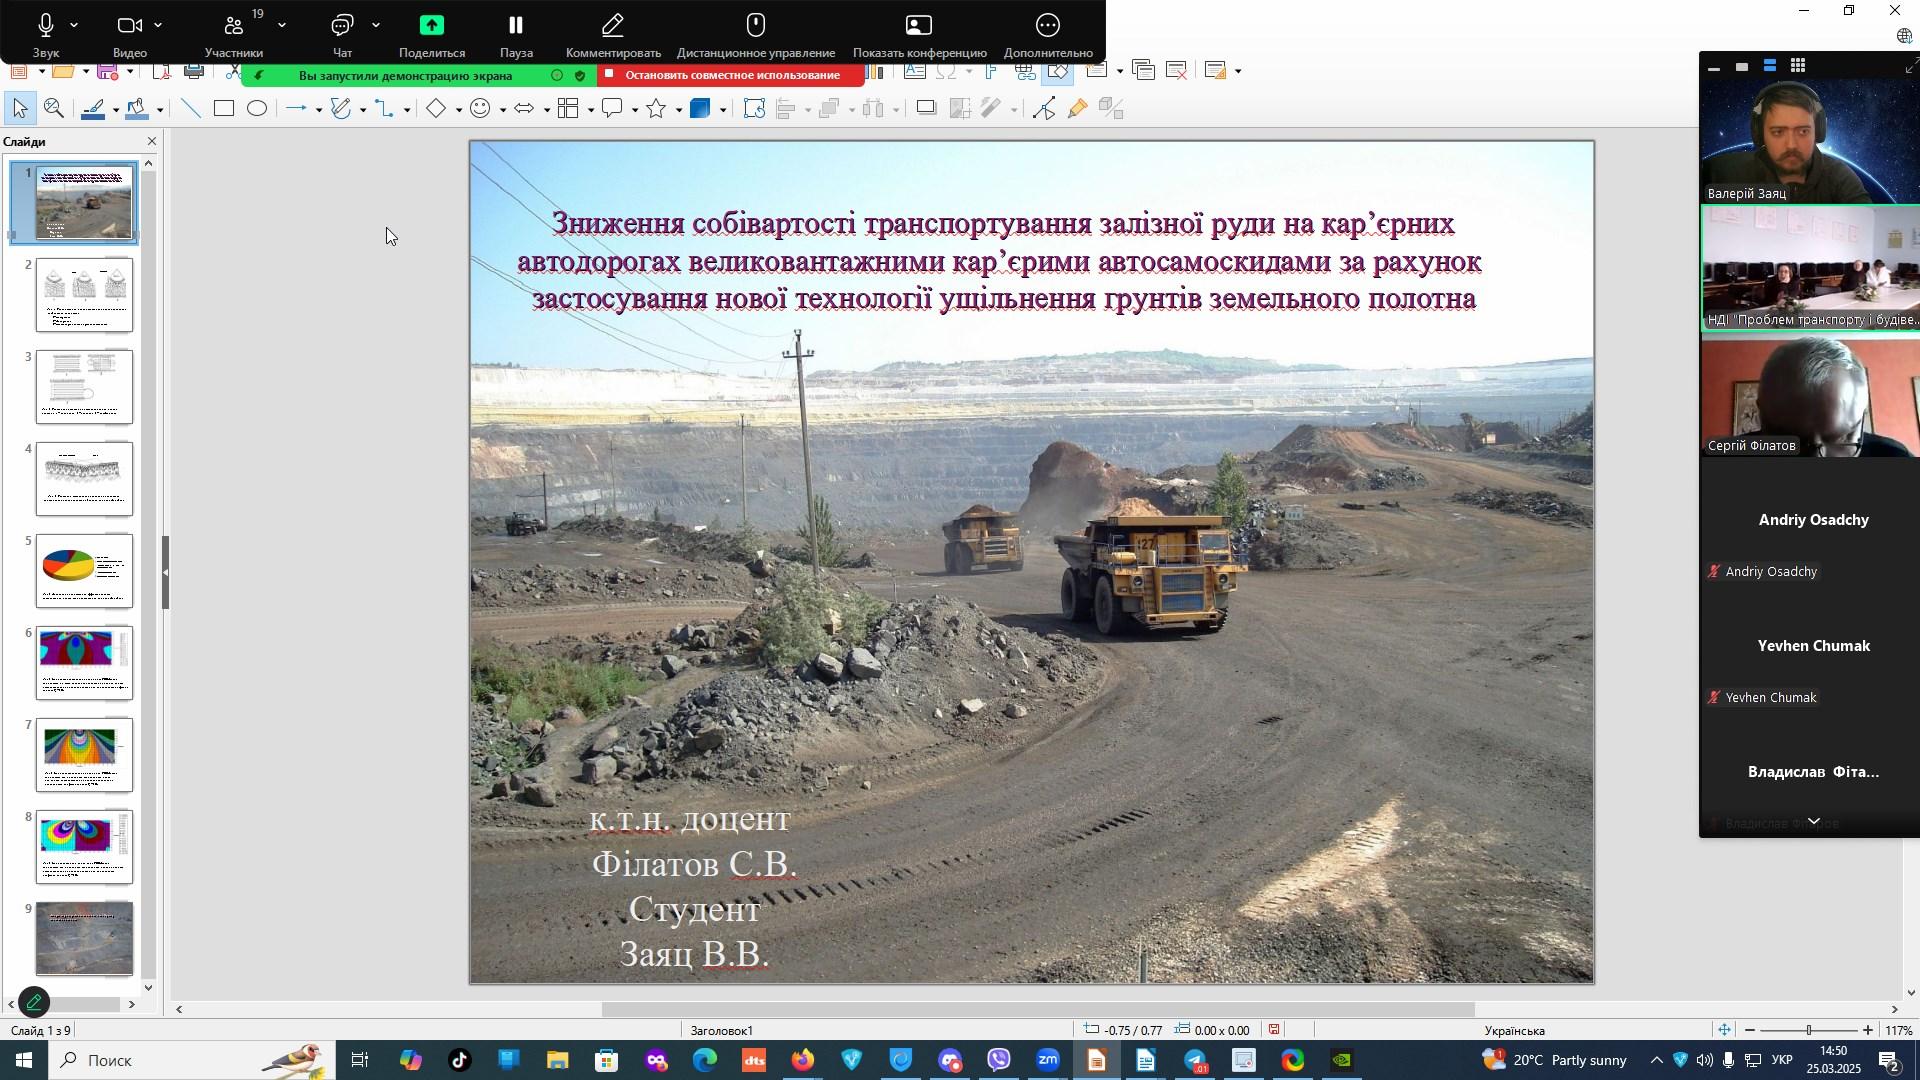Viewport: 1920px width, 1080px height.
Task: Expand more participants chevron in video panel
Action: coord(1813,821)
